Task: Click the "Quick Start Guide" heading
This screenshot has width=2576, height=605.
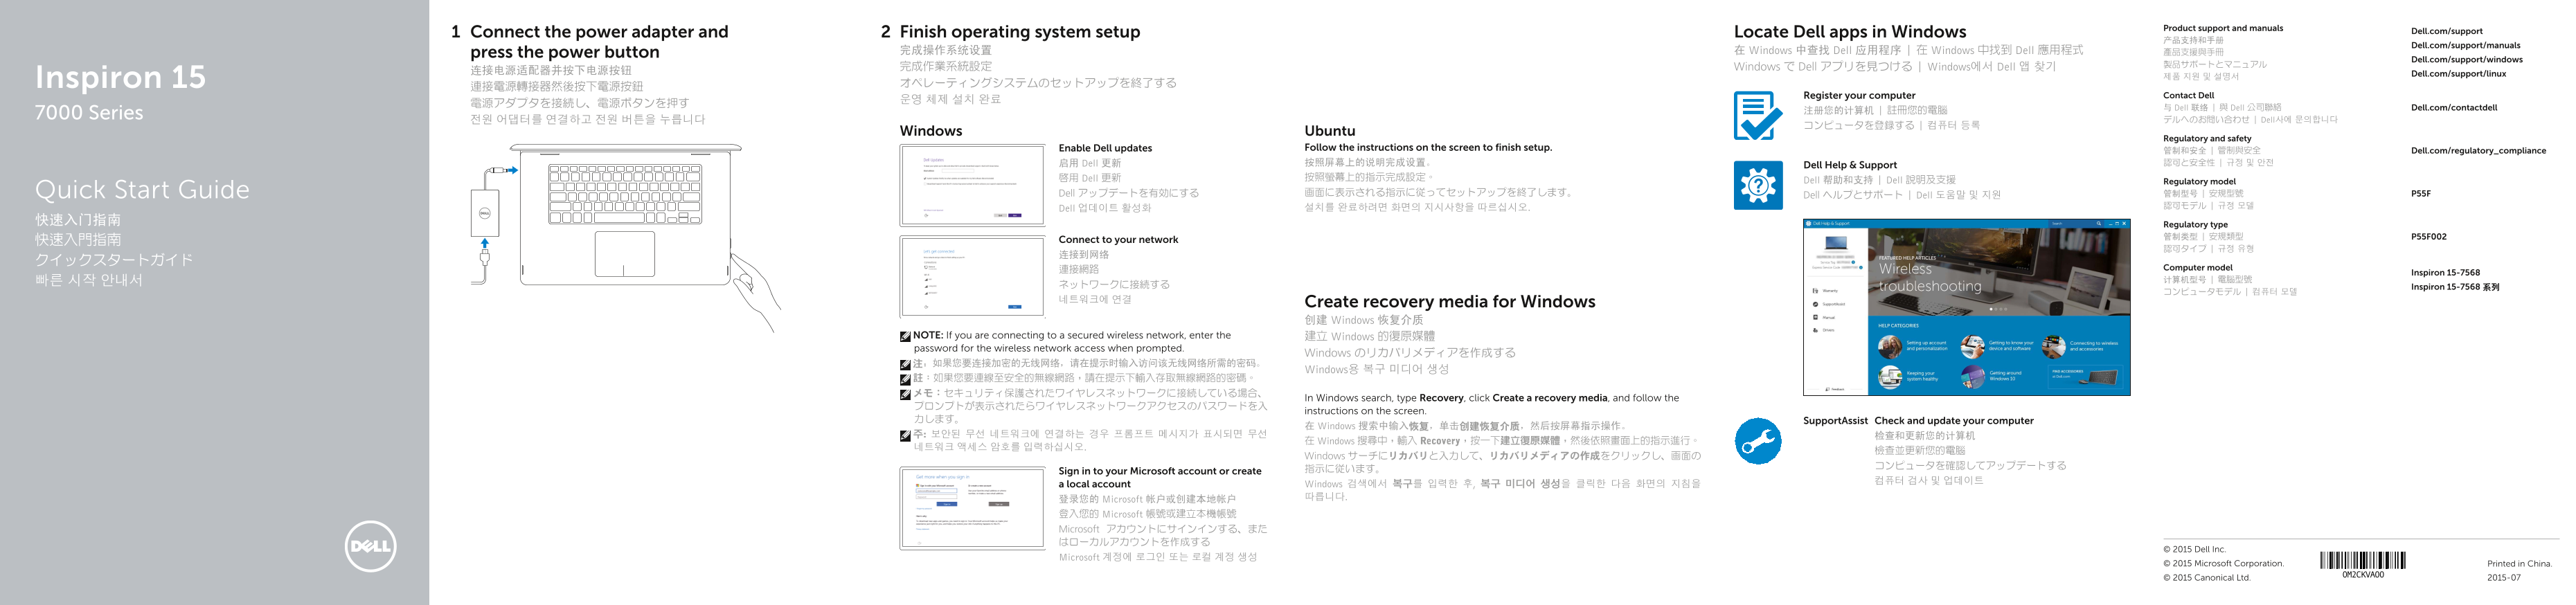Action: (x=142, y=189)
